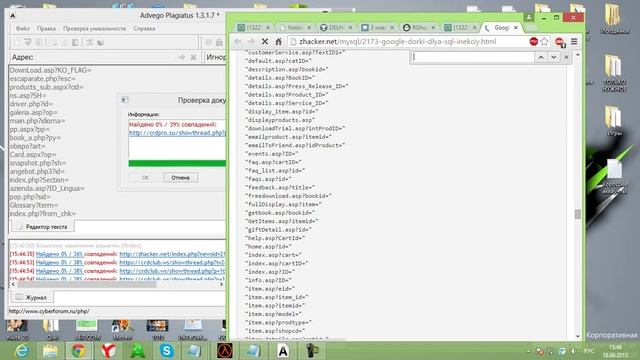Open File Explorer from taskbar
Image resolution: width=640 pixels, height=360 pixels.
pos(50,351)
